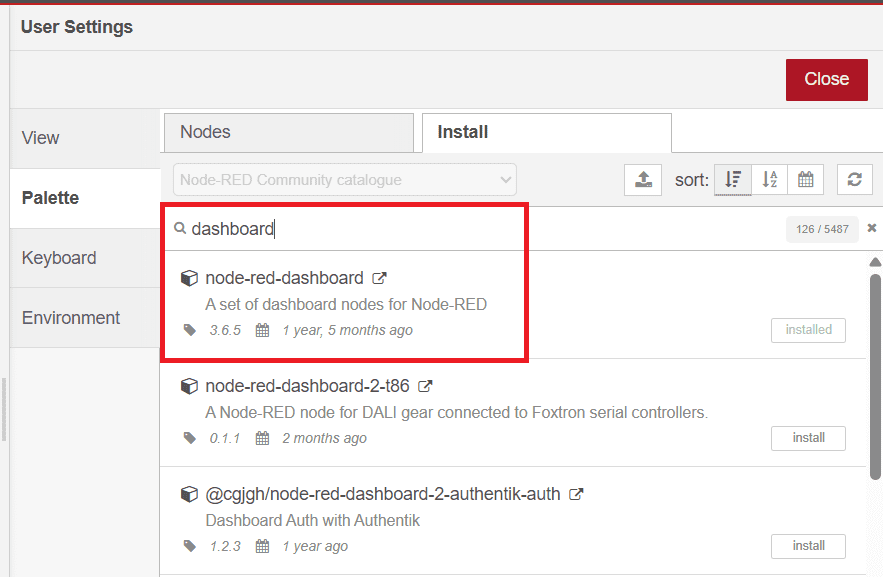Open the Environment settings section
Image resolution: width=883 pixels, height=577 pixels.
tap(71, 317)
